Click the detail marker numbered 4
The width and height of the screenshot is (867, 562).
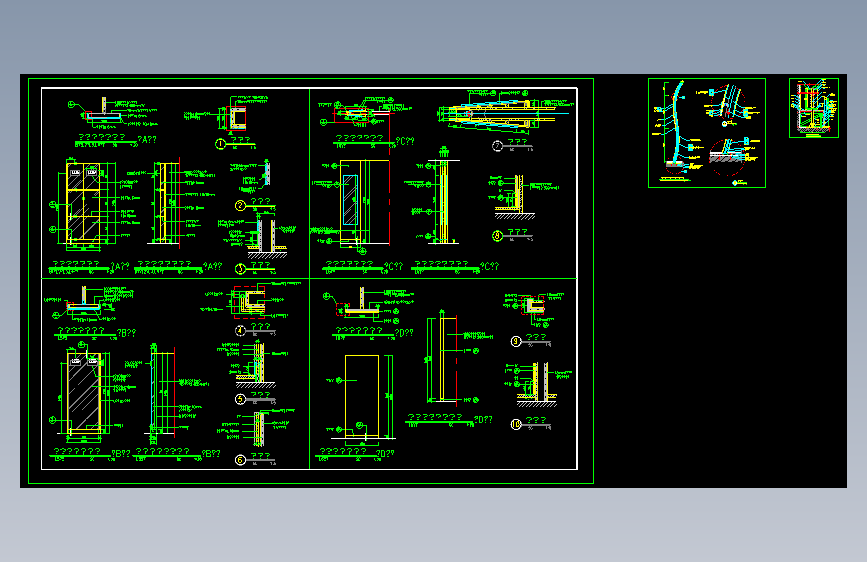click(x=240, y=331)
